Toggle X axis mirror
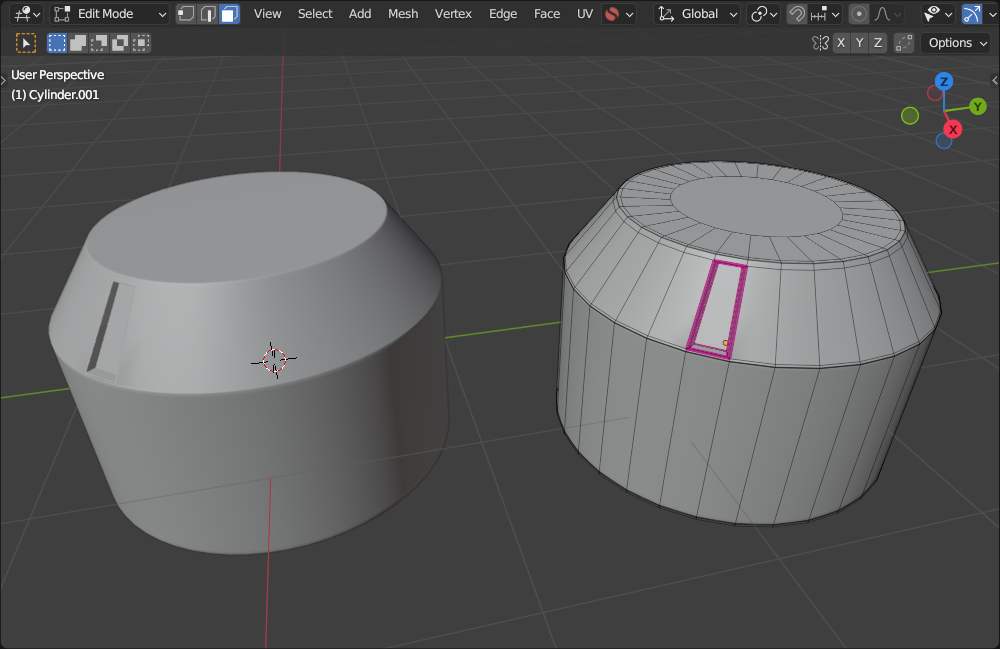This screenshot has width=1000, height=649. tap(841, 43)
